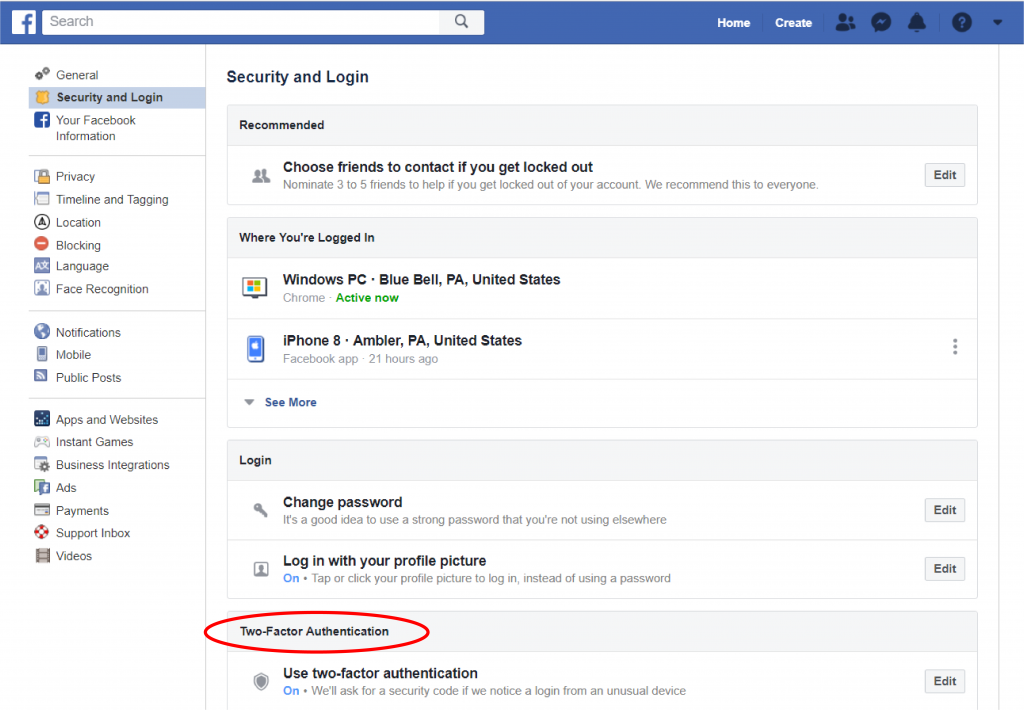Edit Change password

944,510
